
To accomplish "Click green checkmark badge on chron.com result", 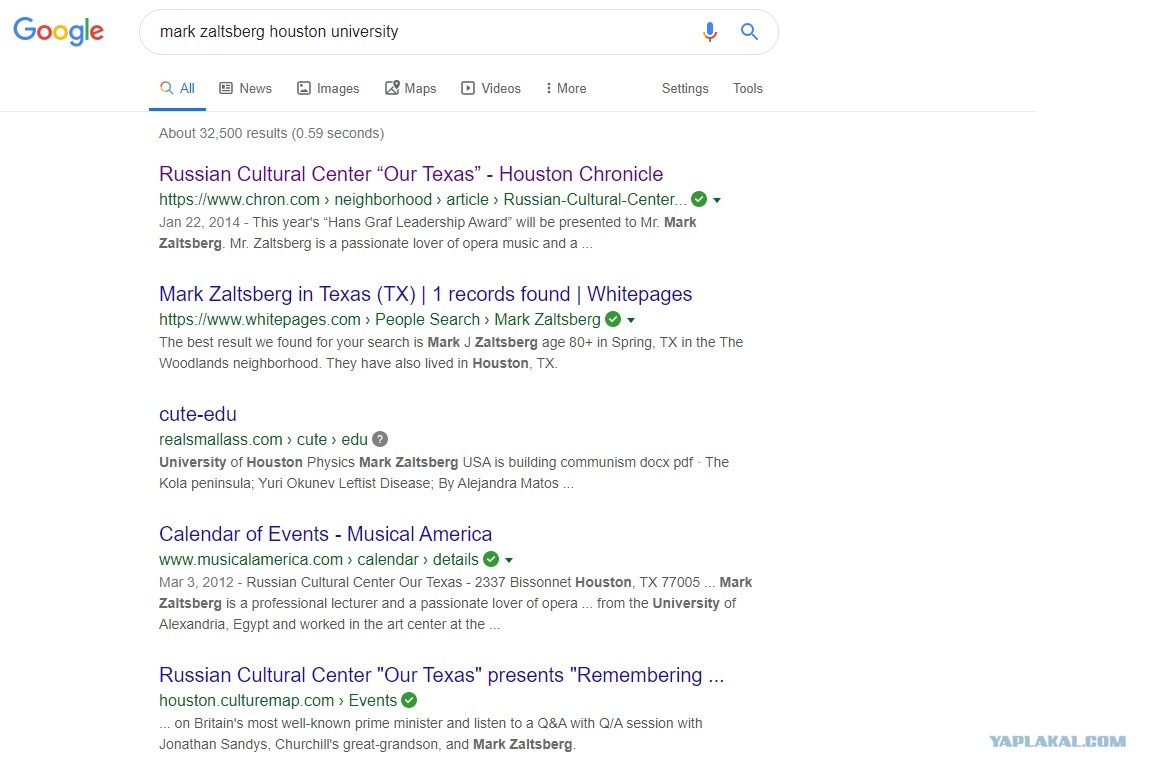I will tap(699, 199).
